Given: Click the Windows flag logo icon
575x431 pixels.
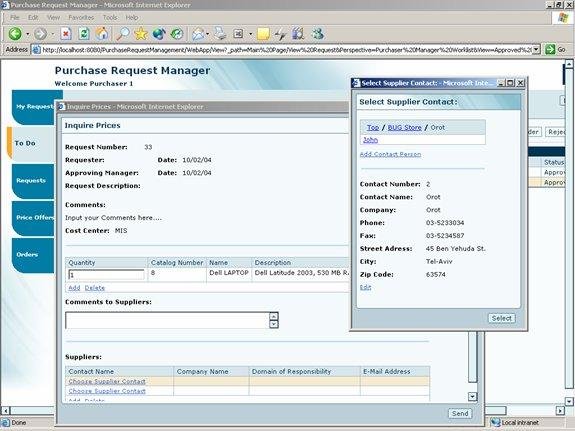Looking at the screenshot, I should 563,17.
